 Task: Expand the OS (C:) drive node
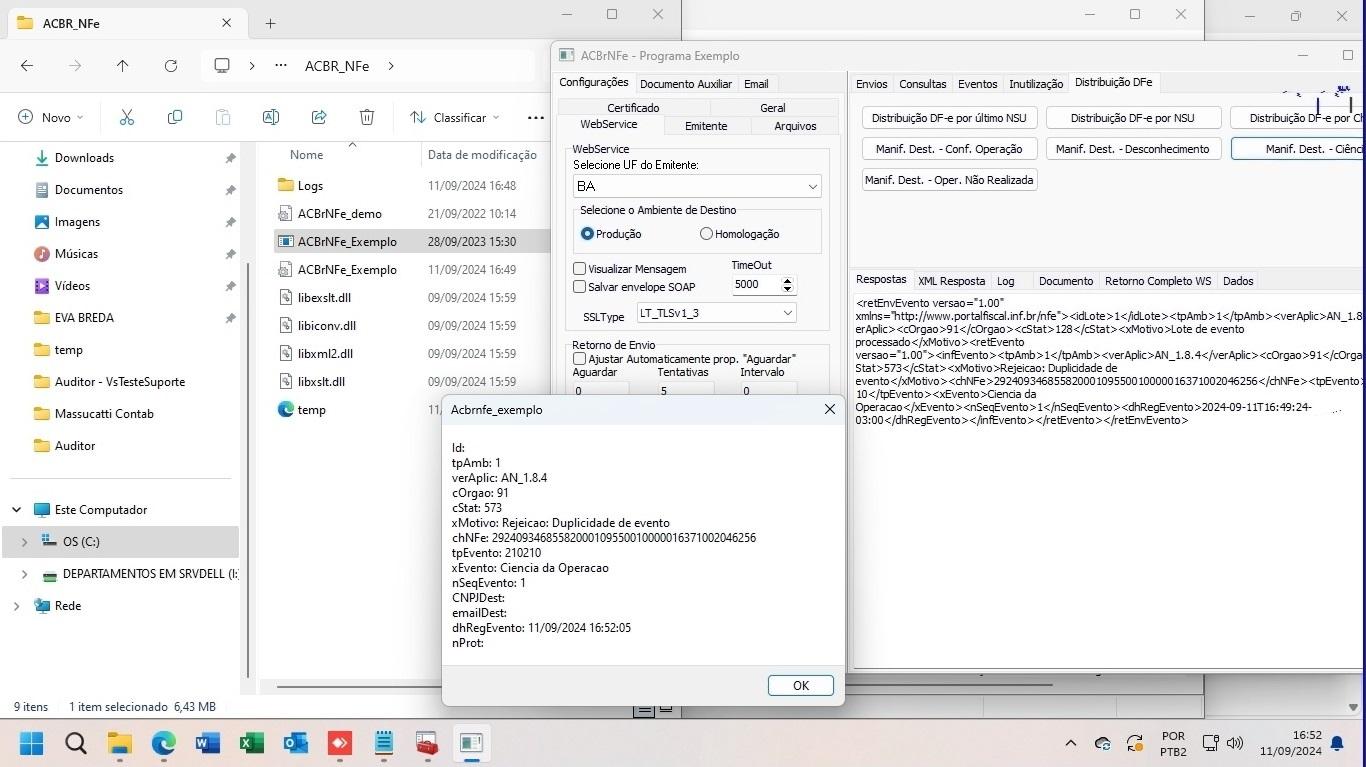click(24, 542)
